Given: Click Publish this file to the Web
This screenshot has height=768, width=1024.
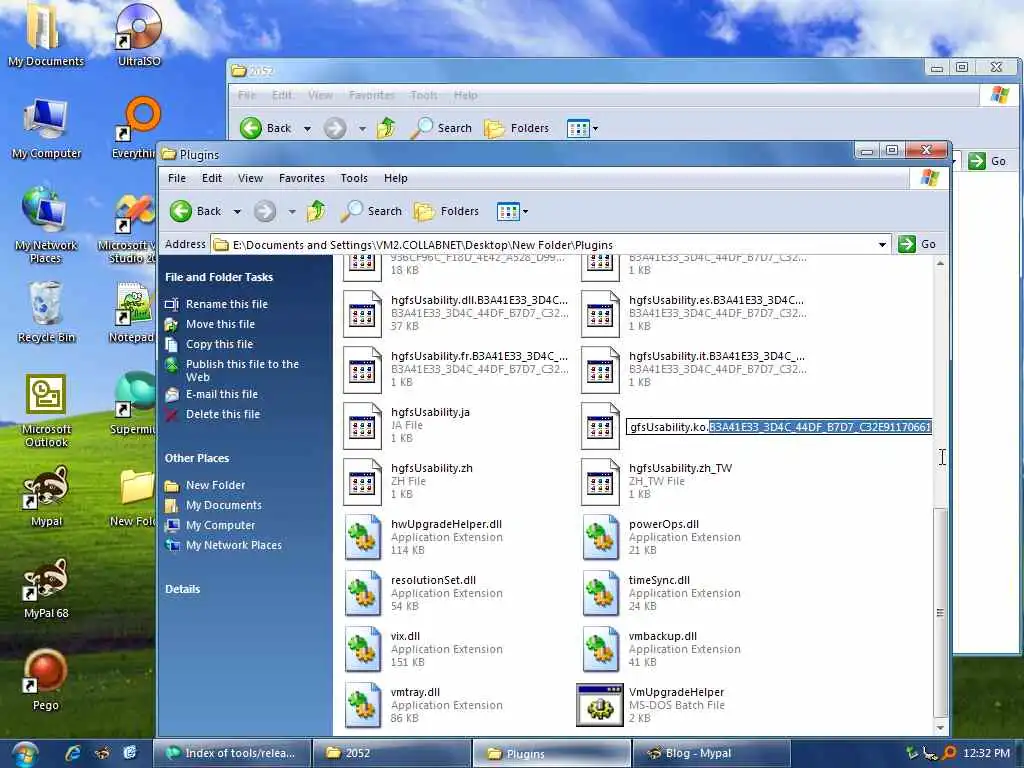Looking at the screenshot, I should [x=242, y=370].
